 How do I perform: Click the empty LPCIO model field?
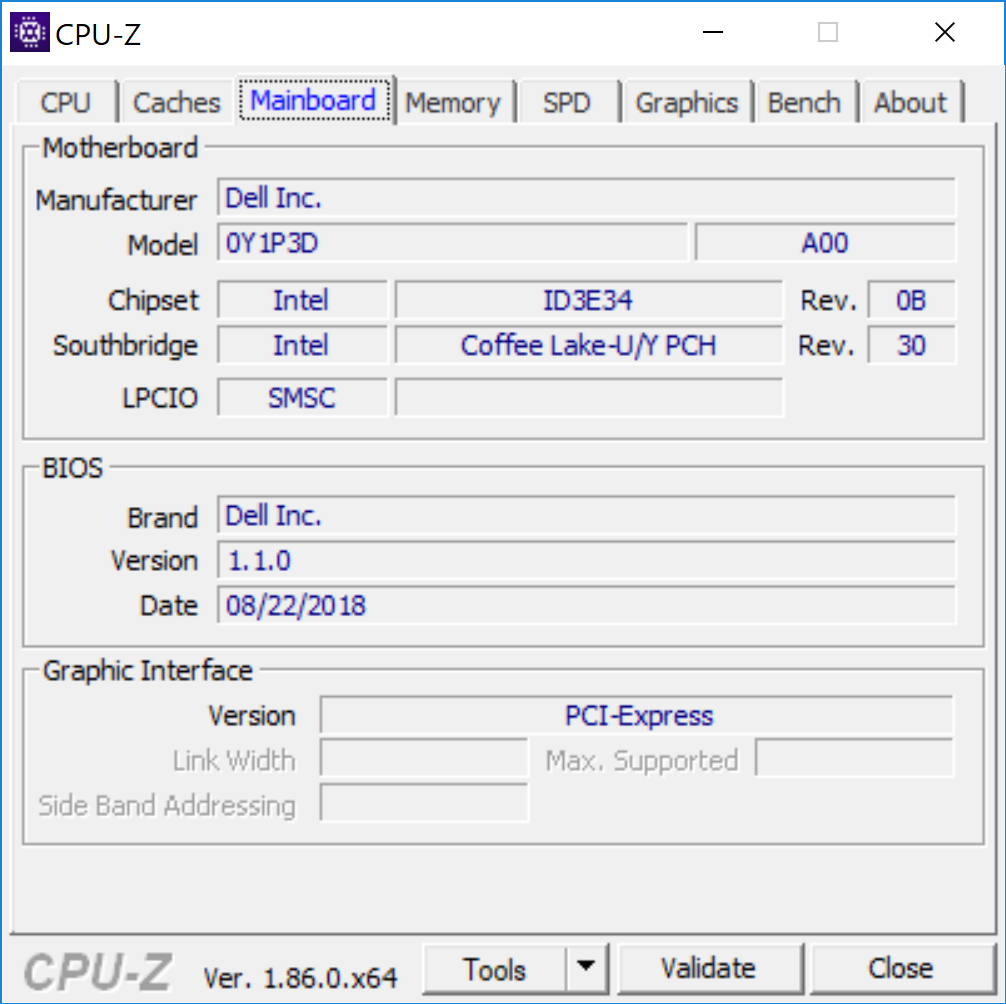(589, 398)
